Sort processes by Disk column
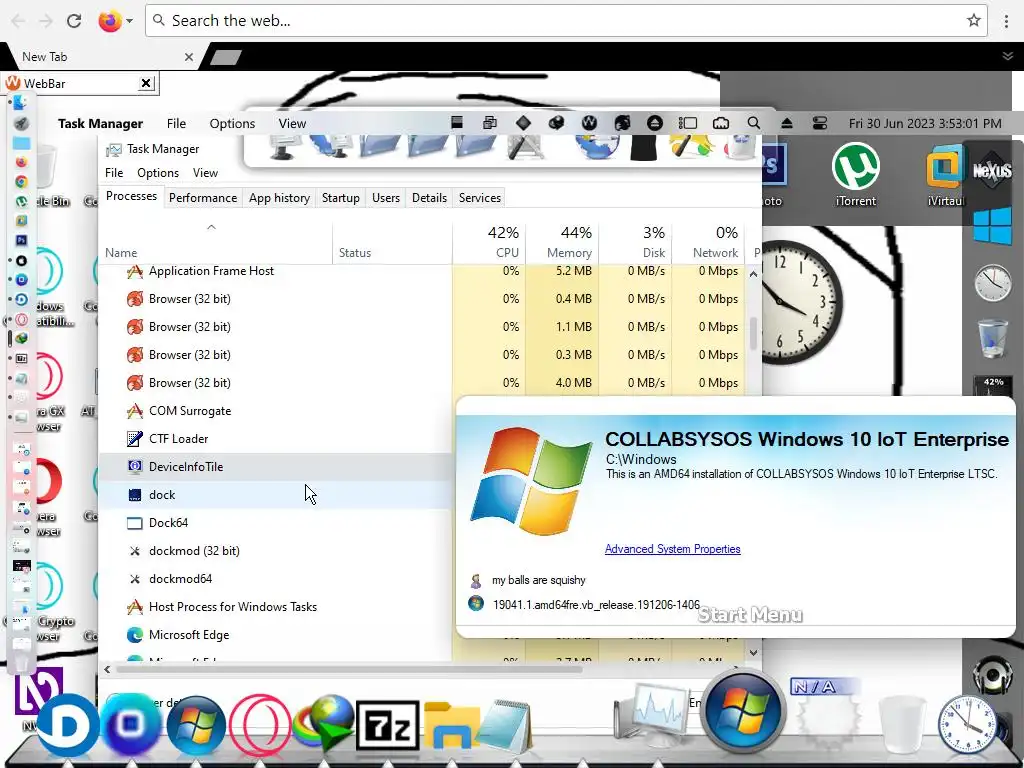This screenshot has height=768, width=1024. (636, 242)
